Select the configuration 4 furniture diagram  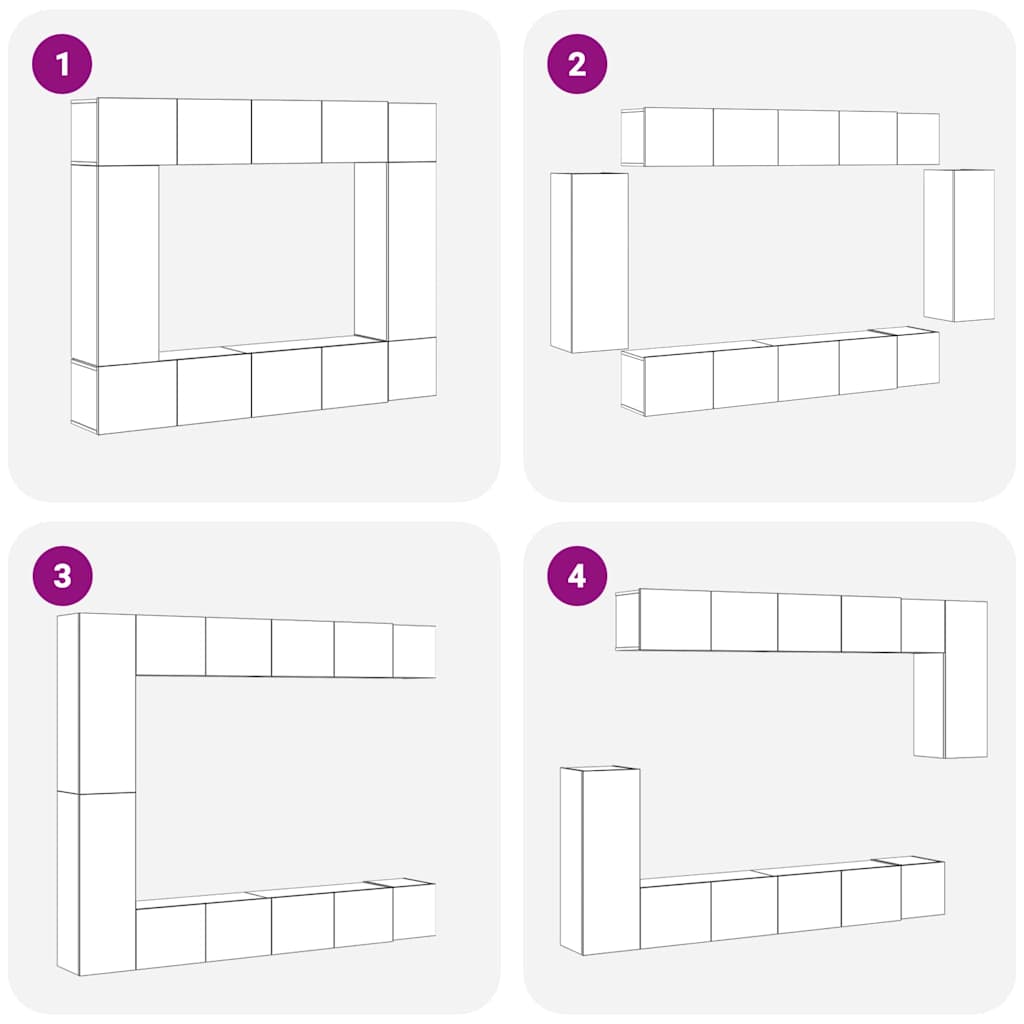click(774, 771)
